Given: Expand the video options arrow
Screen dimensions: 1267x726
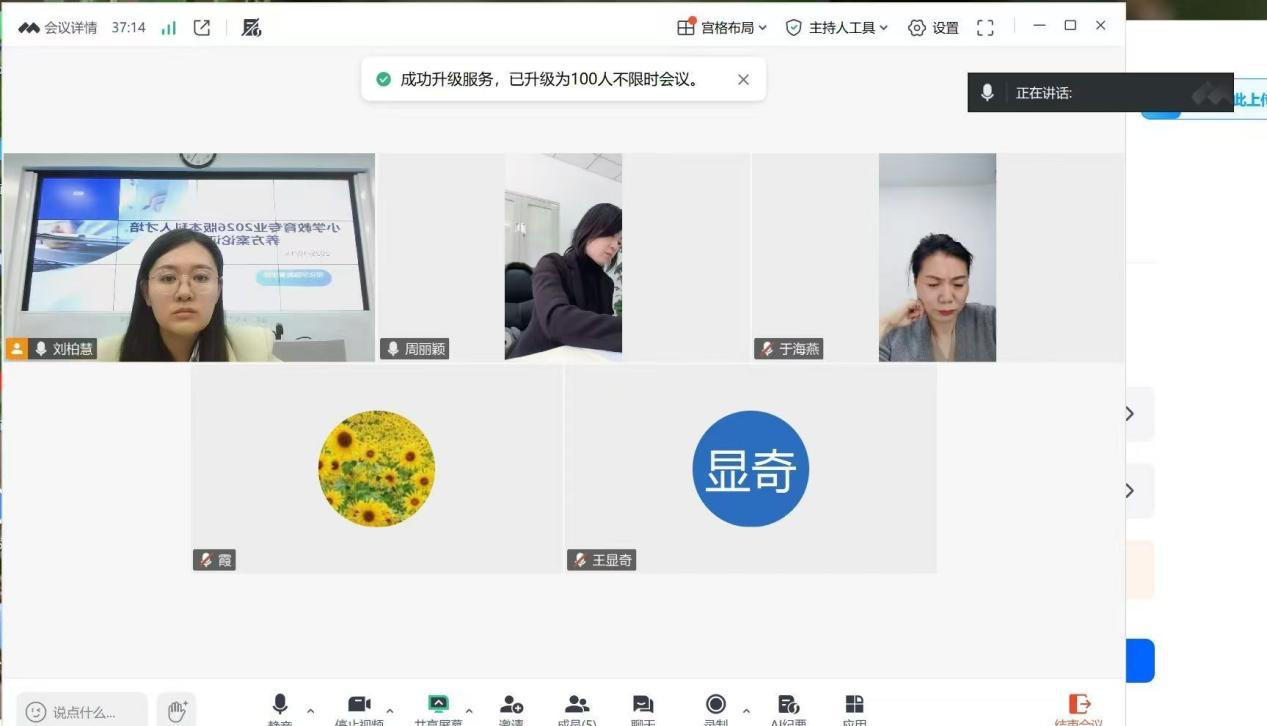Looking at the screenshot, I should [390, 711].
